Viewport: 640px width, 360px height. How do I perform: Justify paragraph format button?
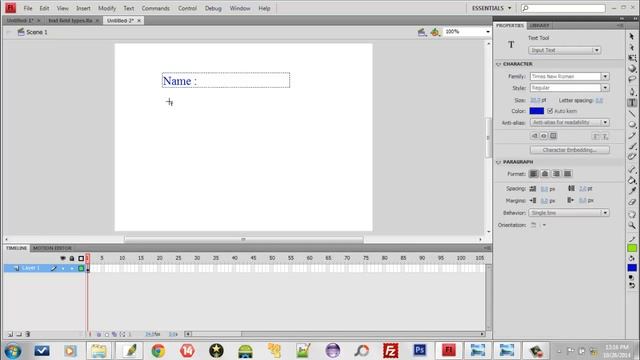tap(568, 174)
